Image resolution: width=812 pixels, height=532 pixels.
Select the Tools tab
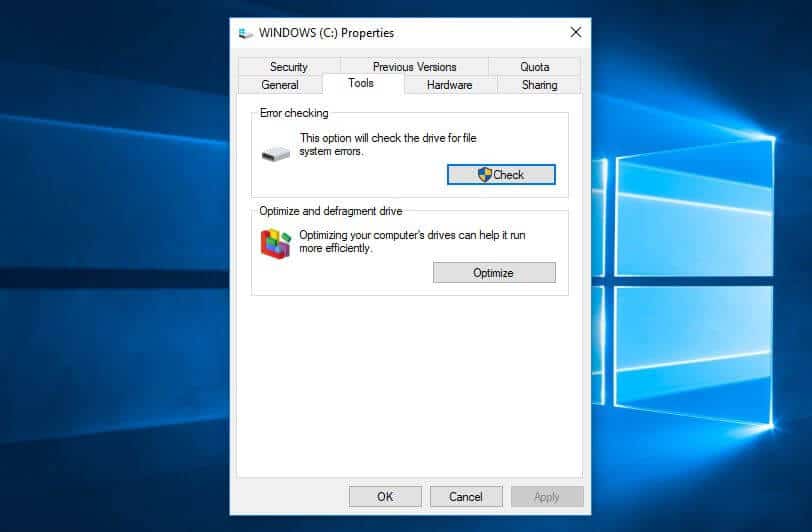(361, 84)
